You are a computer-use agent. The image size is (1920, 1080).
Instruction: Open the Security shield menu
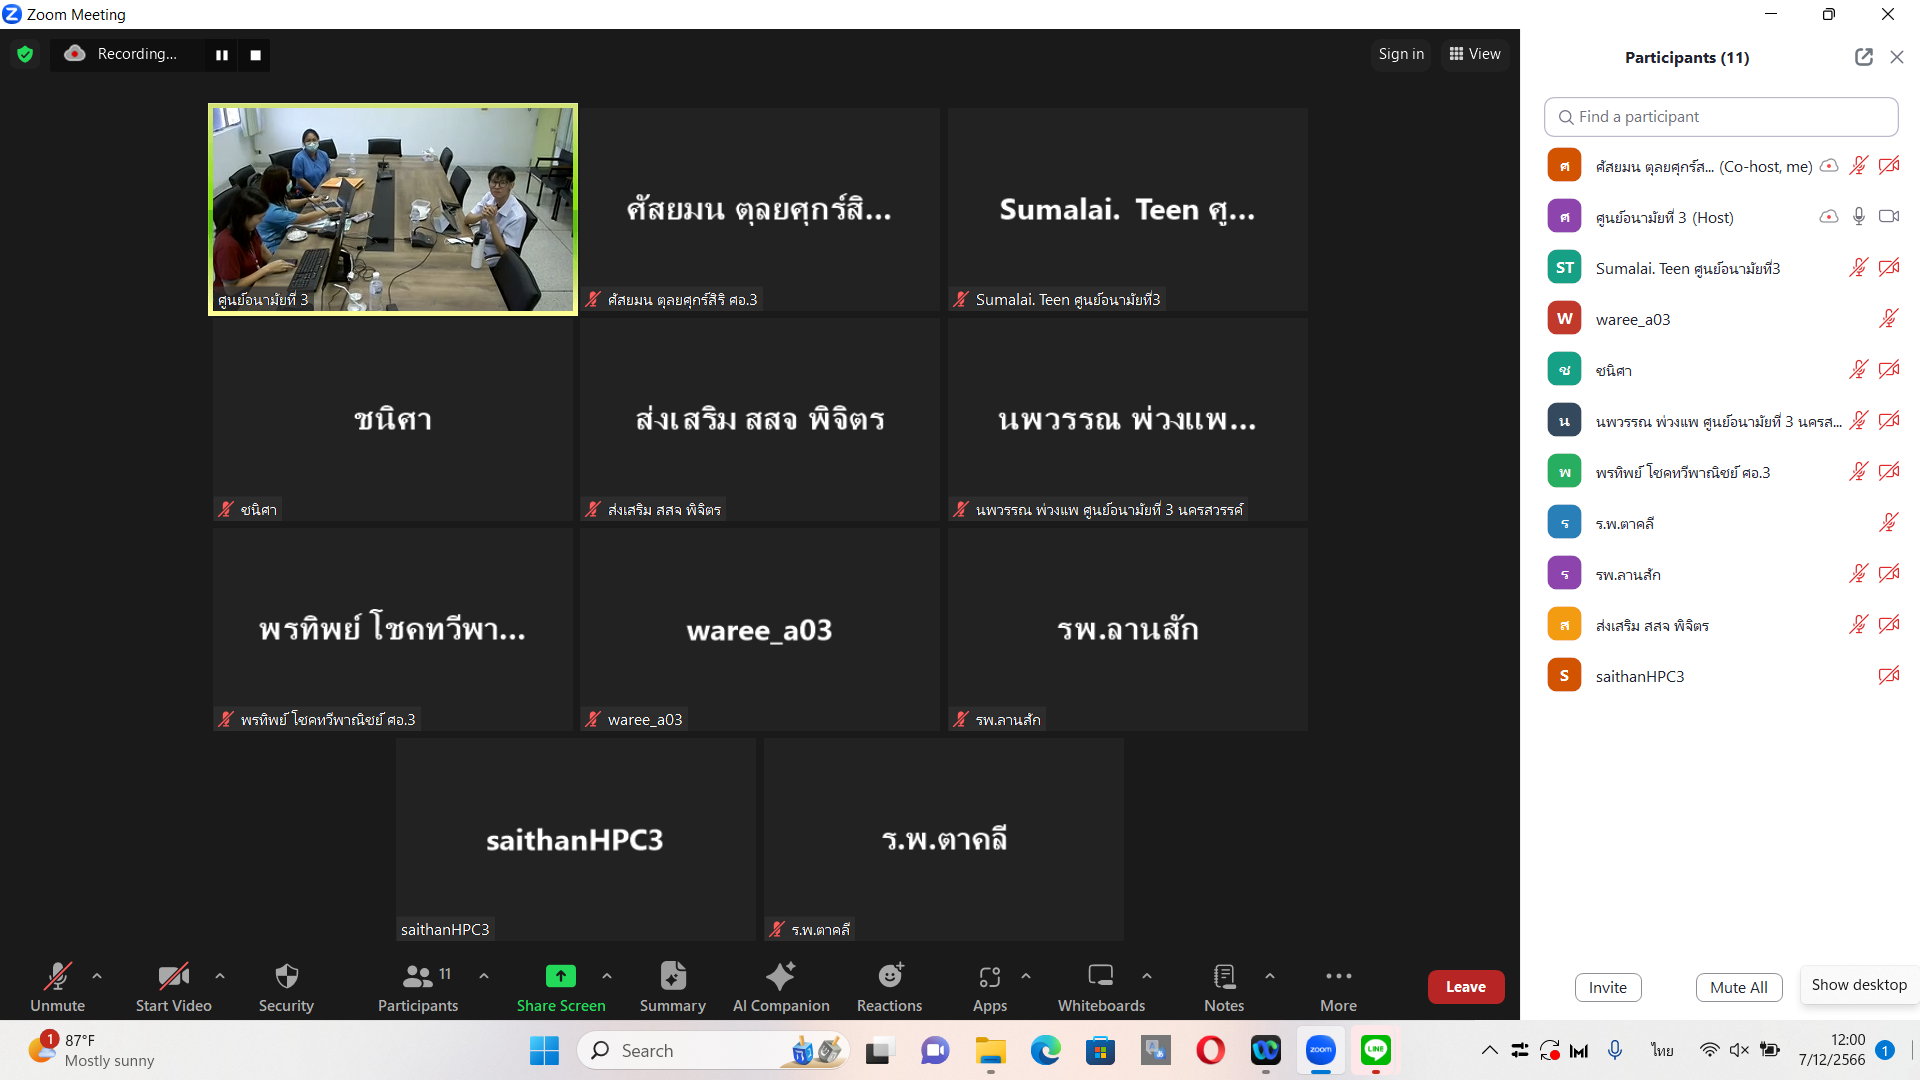[286, 986]
